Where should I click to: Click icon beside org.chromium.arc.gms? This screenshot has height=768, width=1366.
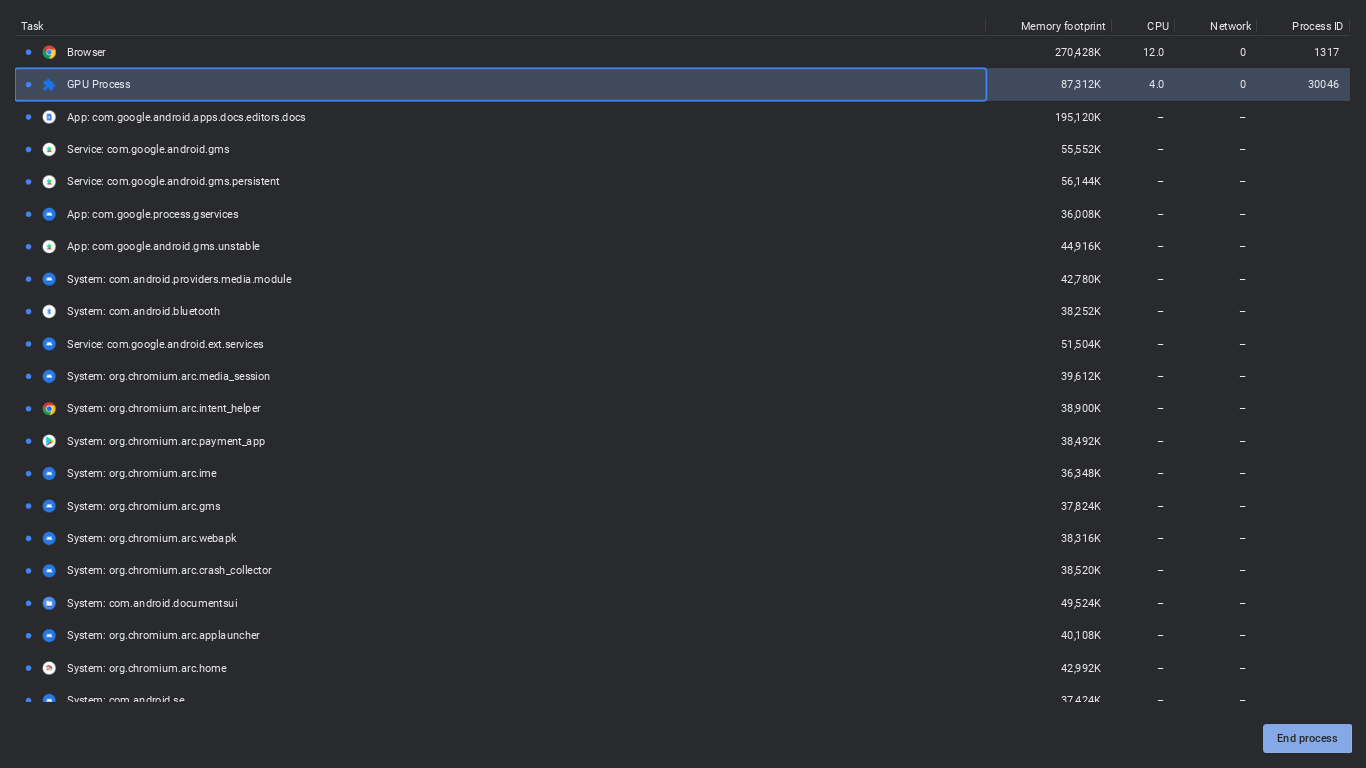click(x=49, y=506)
